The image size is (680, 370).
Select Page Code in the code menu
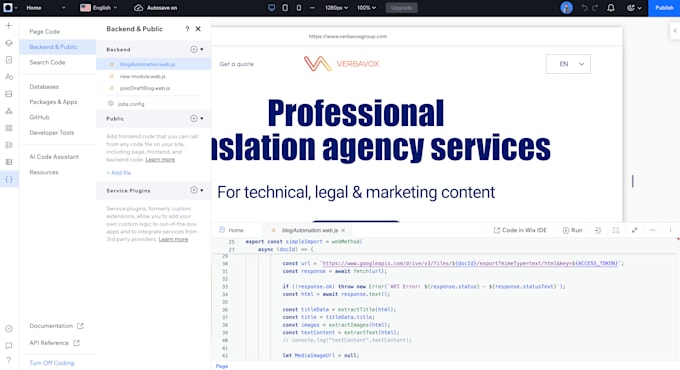(45, 32)
